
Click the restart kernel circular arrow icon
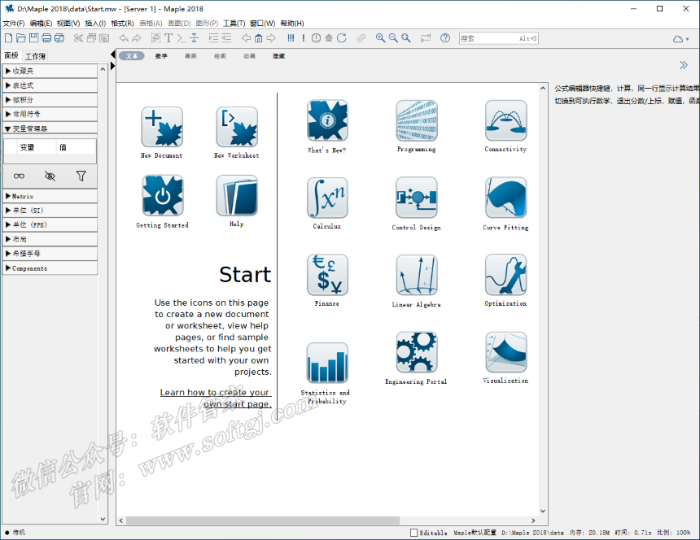(342, 38)
